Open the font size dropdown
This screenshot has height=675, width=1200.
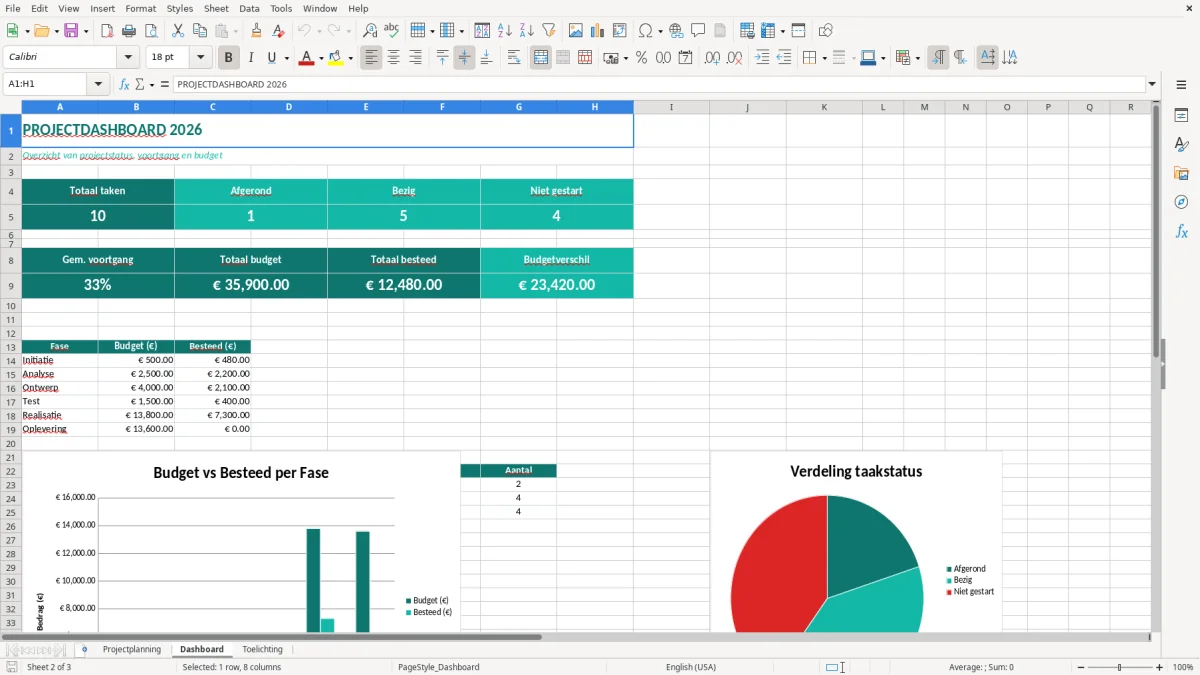[201, 58]
